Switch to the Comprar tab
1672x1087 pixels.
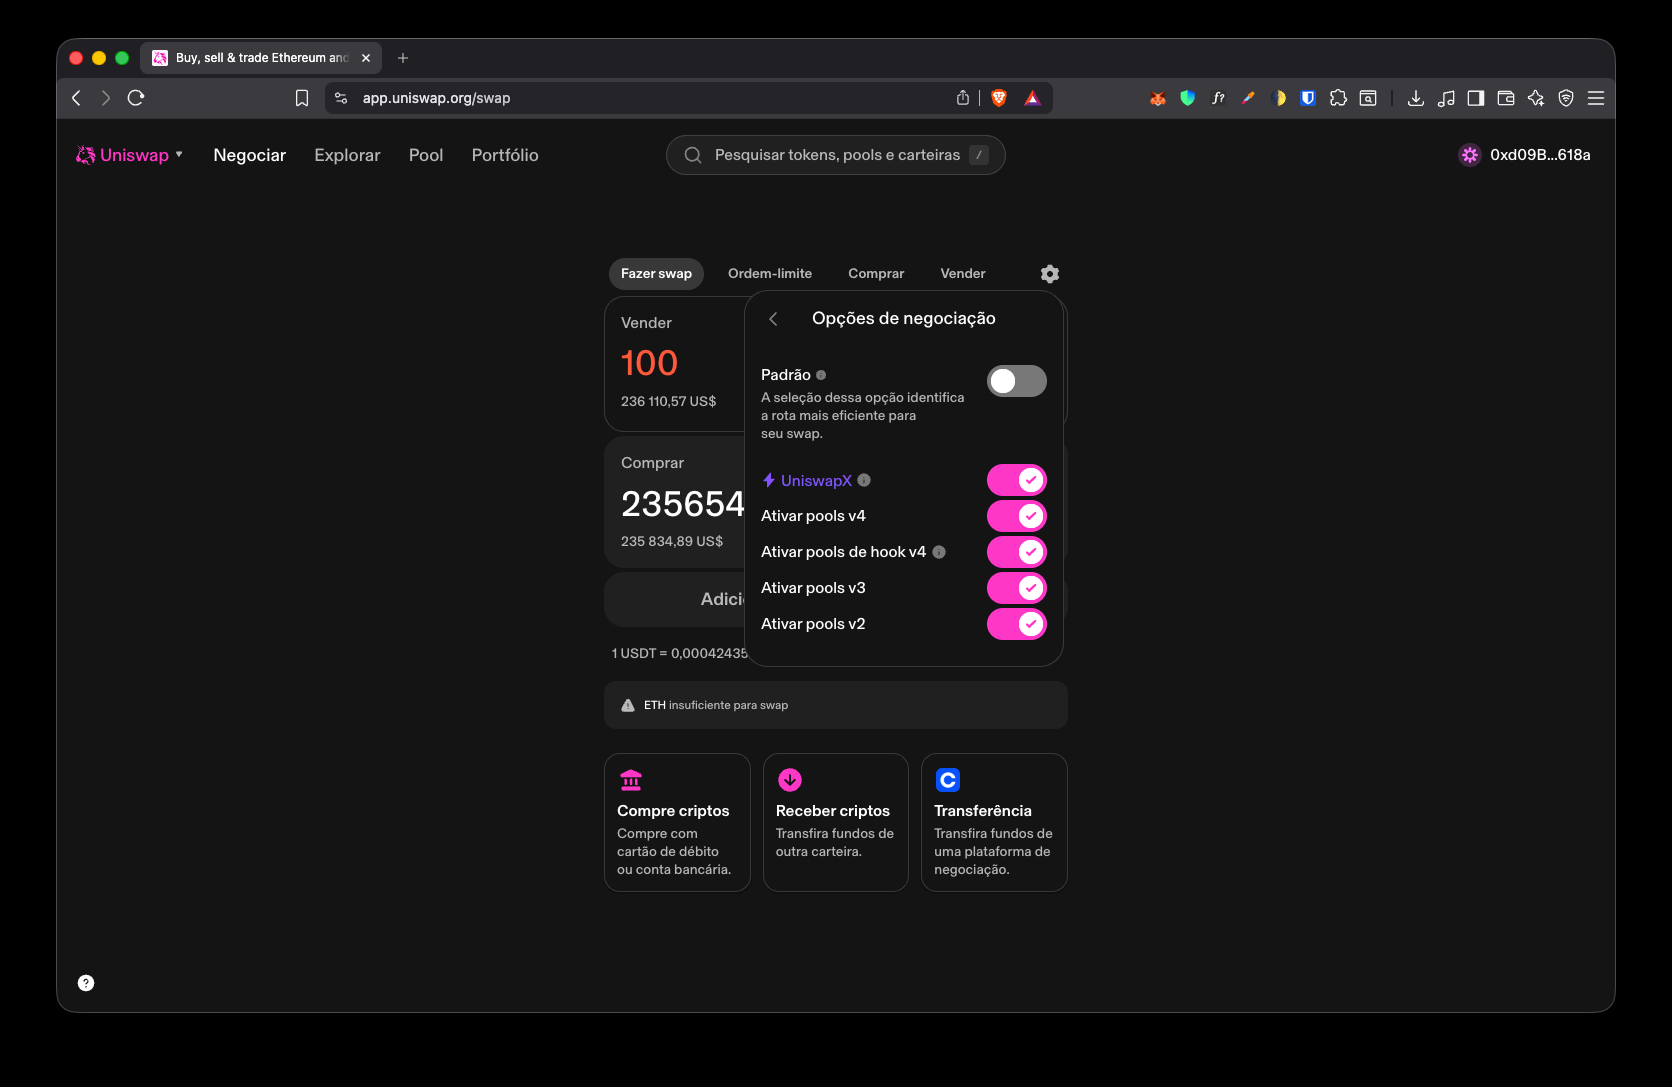876,274
